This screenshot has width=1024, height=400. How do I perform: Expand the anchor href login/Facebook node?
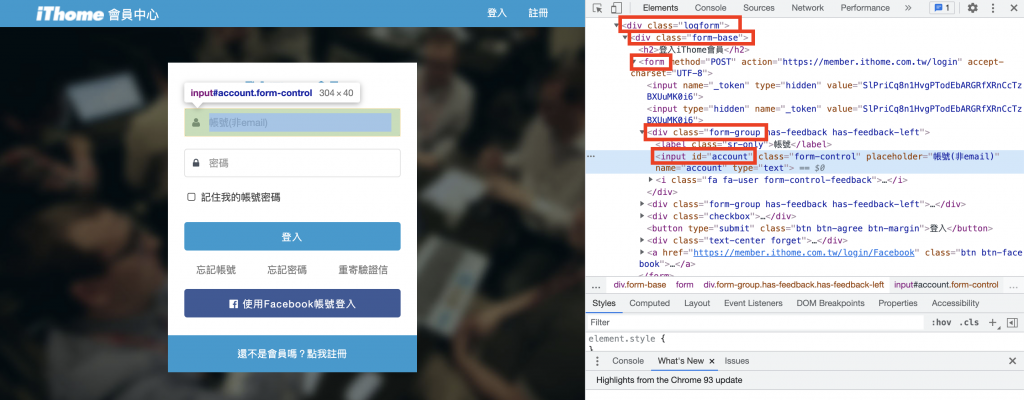coord(642,252)
